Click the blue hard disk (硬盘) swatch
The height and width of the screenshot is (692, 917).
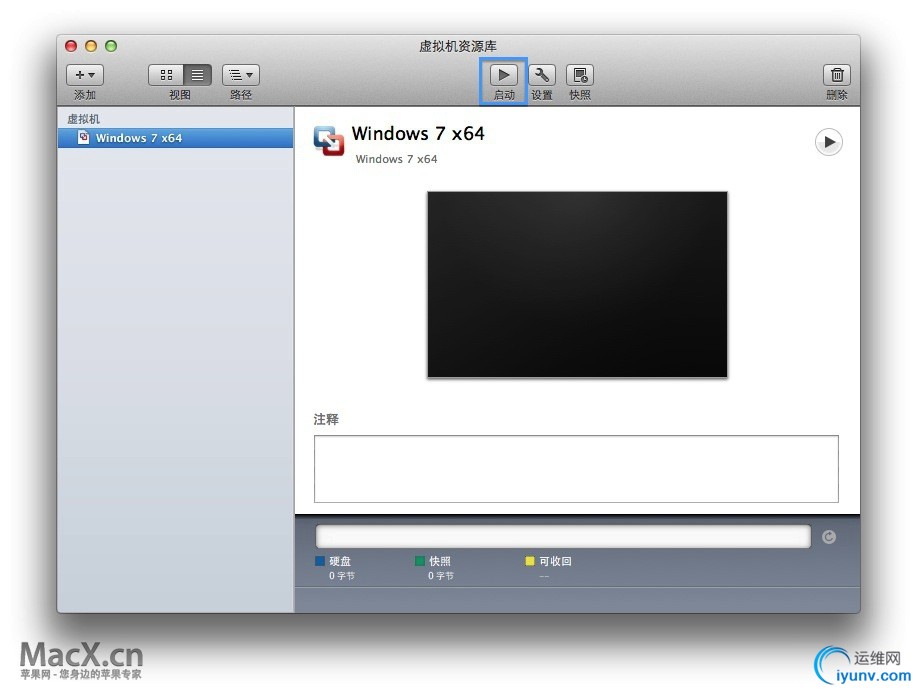pyautogui.click(x=320, y=561)
